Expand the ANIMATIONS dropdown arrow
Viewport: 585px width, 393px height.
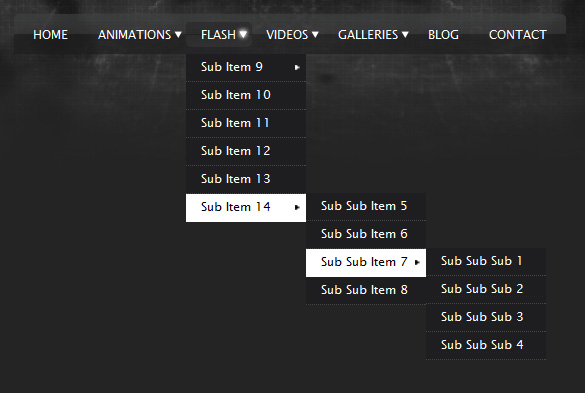[x=178, y=35]
